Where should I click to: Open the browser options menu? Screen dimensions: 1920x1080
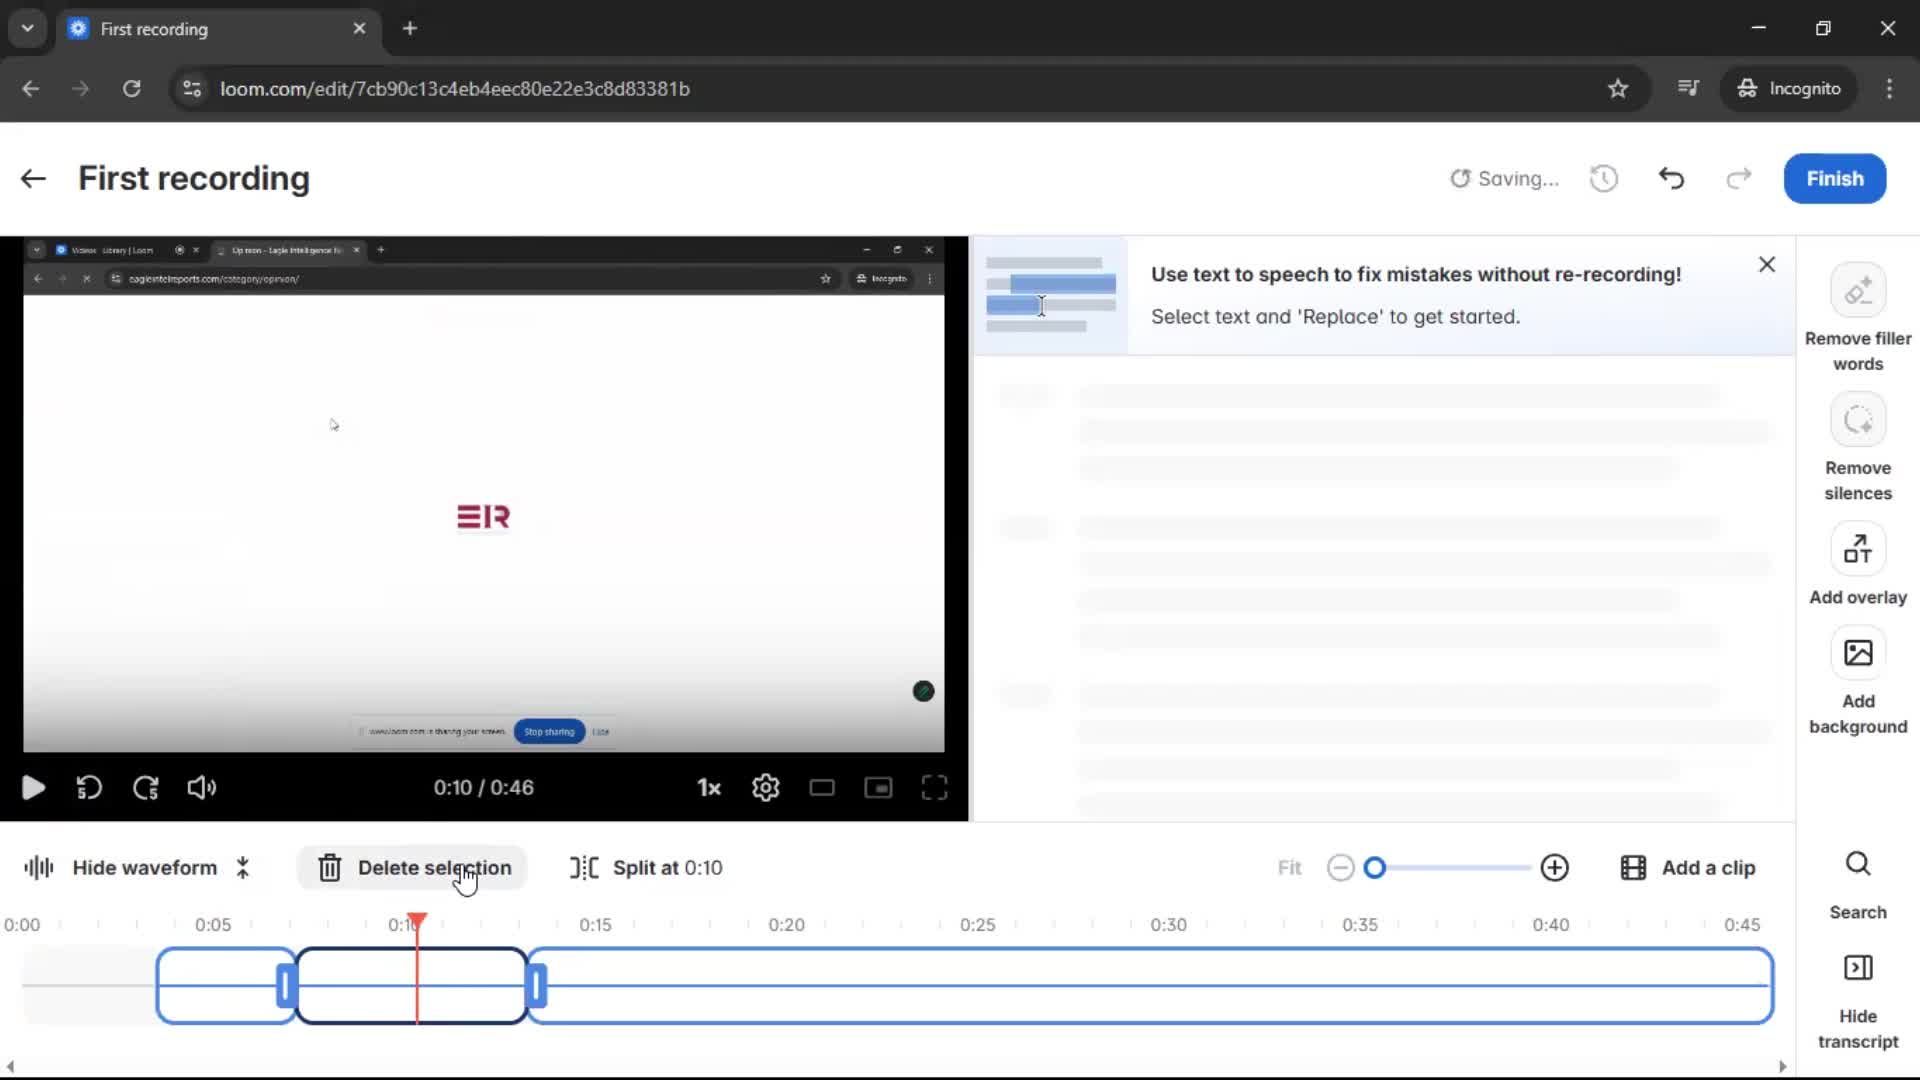pyautogui.click(x=1890, y=88)
